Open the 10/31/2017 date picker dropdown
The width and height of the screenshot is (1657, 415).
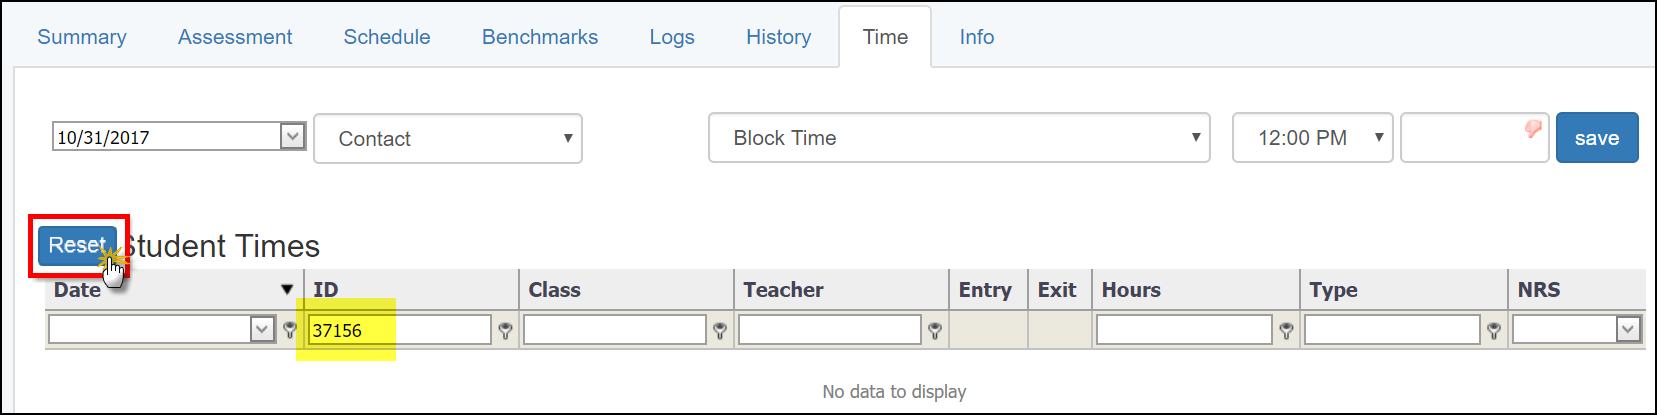click(x=292, y=137)
